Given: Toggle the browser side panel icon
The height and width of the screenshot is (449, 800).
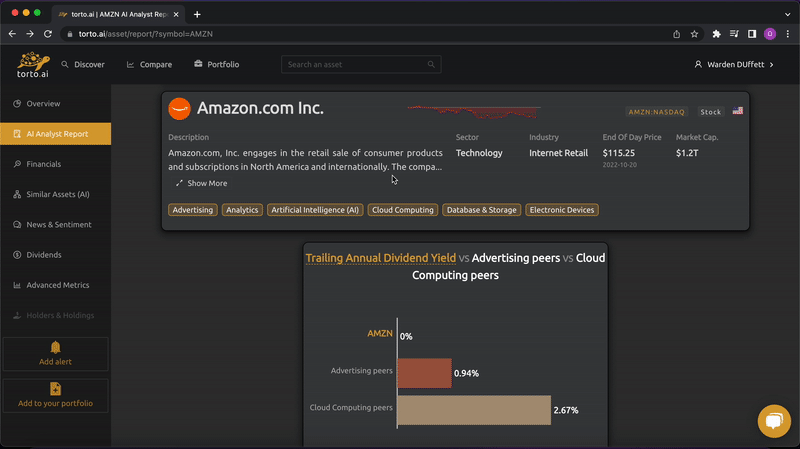Looking at the screenshot, I should click(x=752, y=34).
